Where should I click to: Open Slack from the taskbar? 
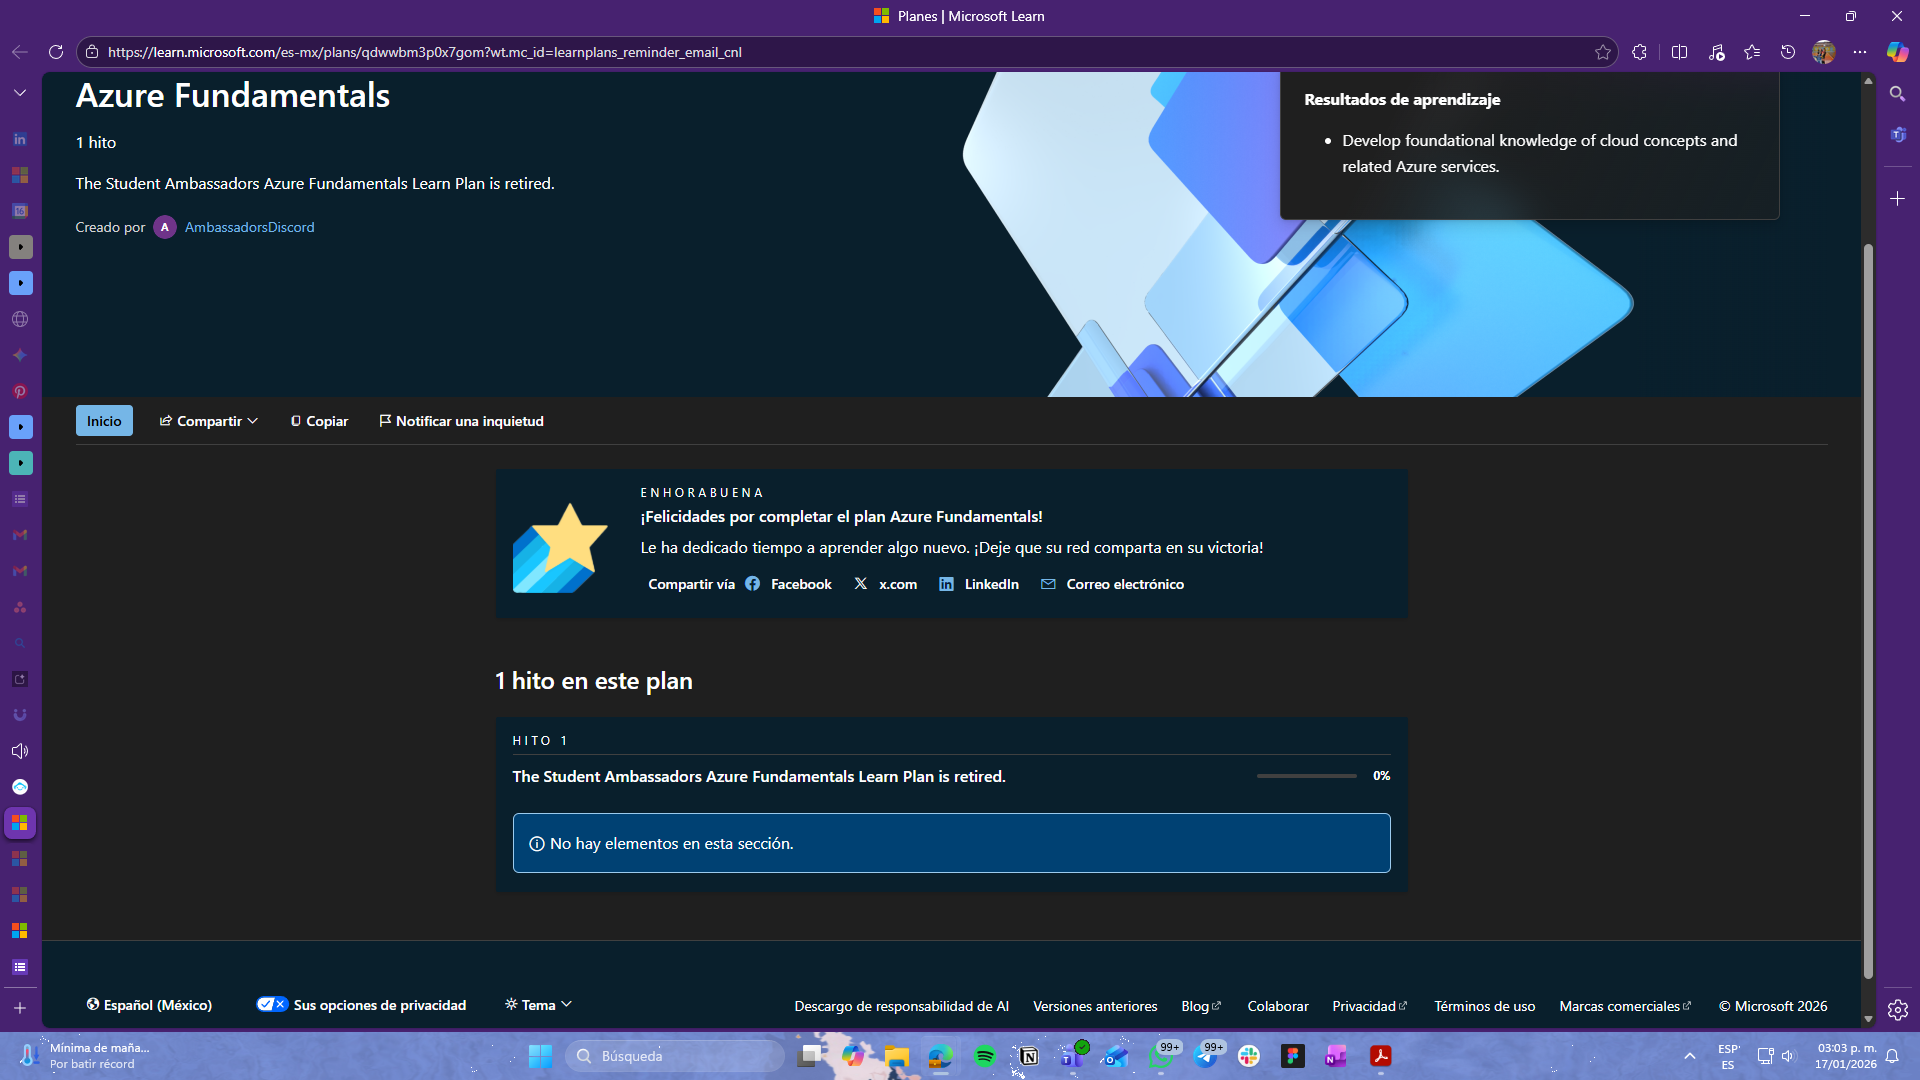click(1249, 1056)
